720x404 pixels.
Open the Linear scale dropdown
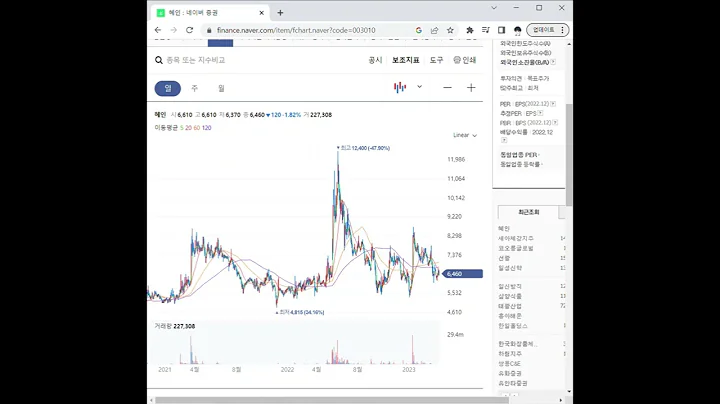(465, 135)
